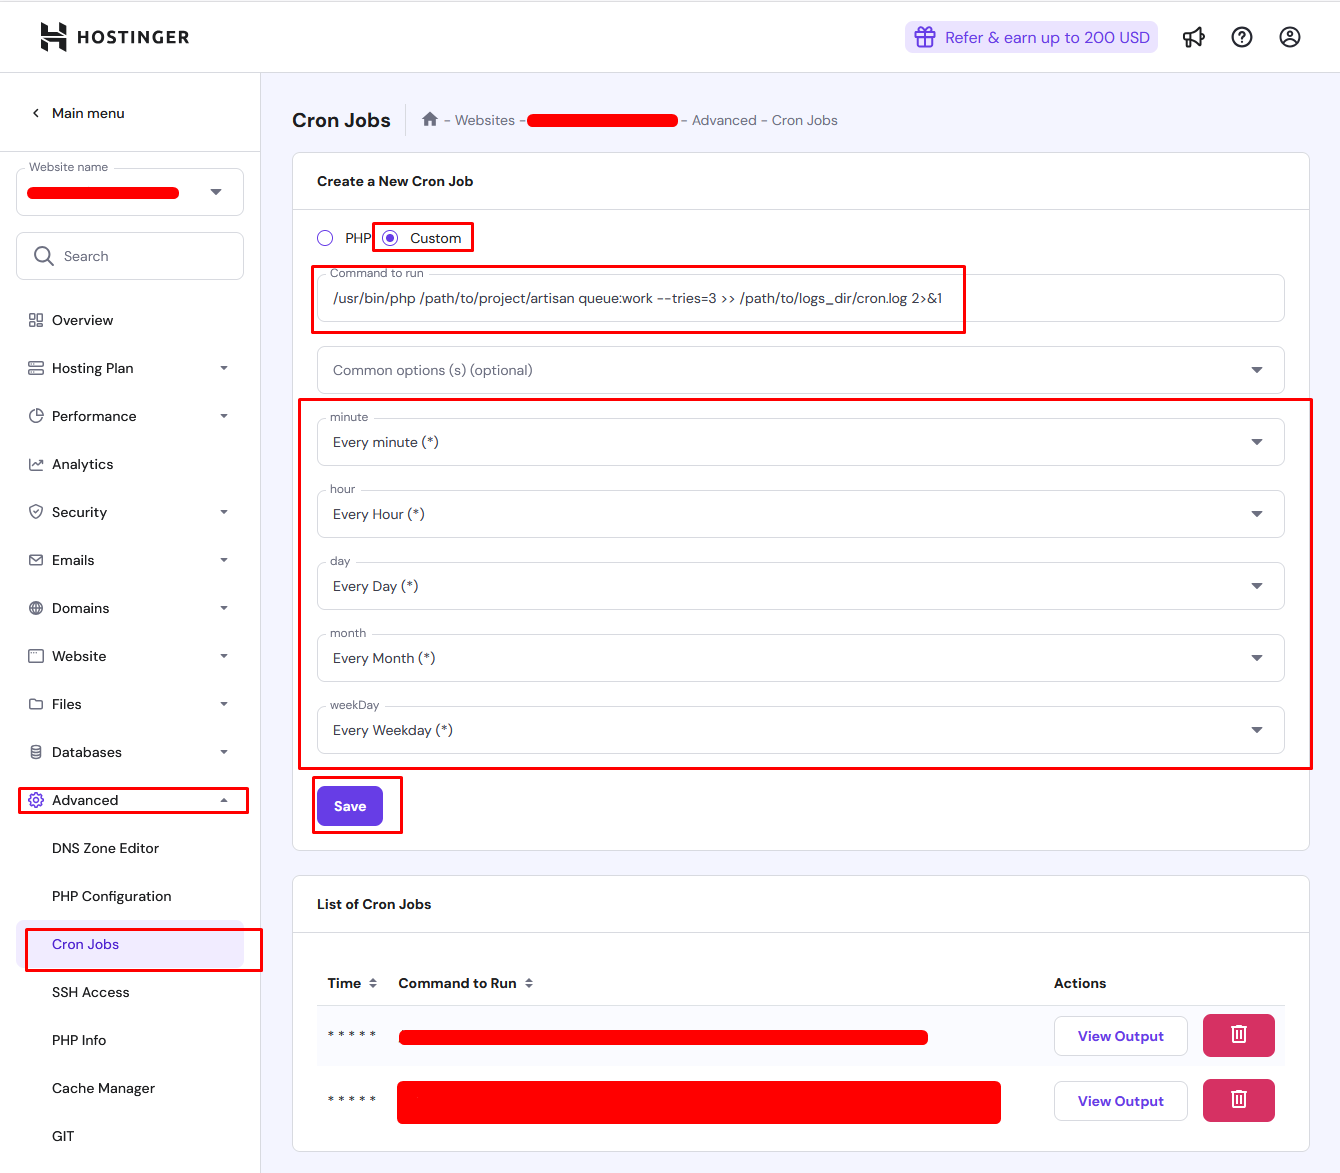Open the user account profile icon
The height and width of the screenshot is (1173, 1340).
click(x=1289, y=38)
